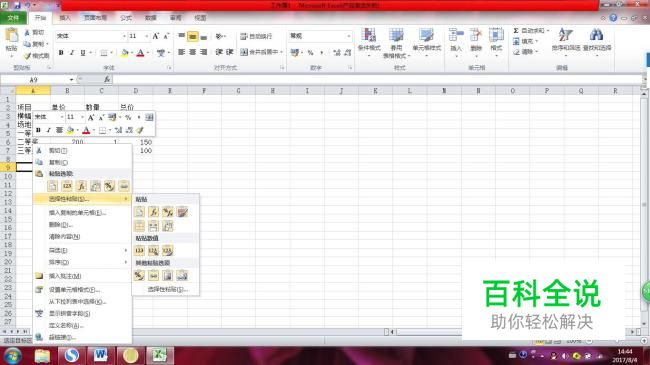
Task: Click the Formulas (fx) icon under 粘贴选项 in the context menu
Action: click(x=81, y=186)
